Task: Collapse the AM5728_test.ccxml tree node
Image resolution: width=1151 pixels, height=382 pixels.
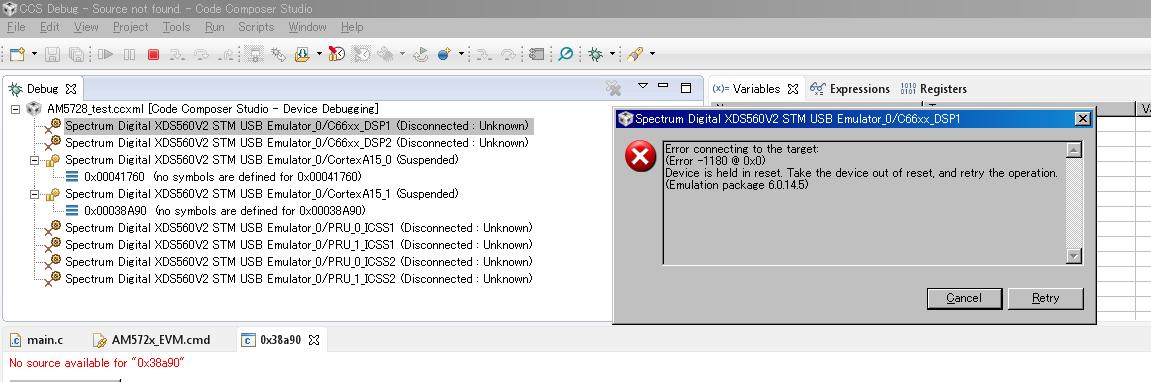Action: pos(15,109)
